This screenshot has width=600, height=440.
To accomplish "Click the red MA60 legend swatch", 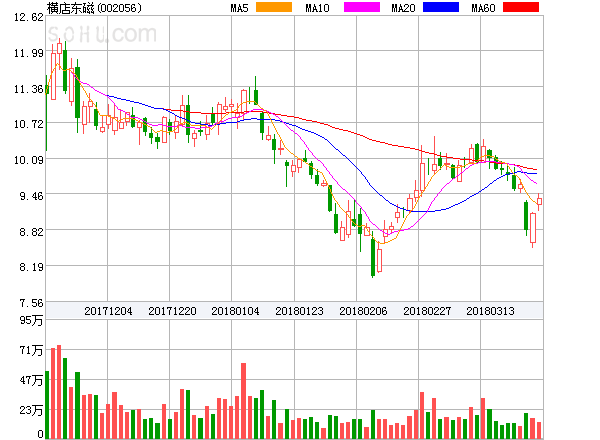I will click(x=521, y=7).
